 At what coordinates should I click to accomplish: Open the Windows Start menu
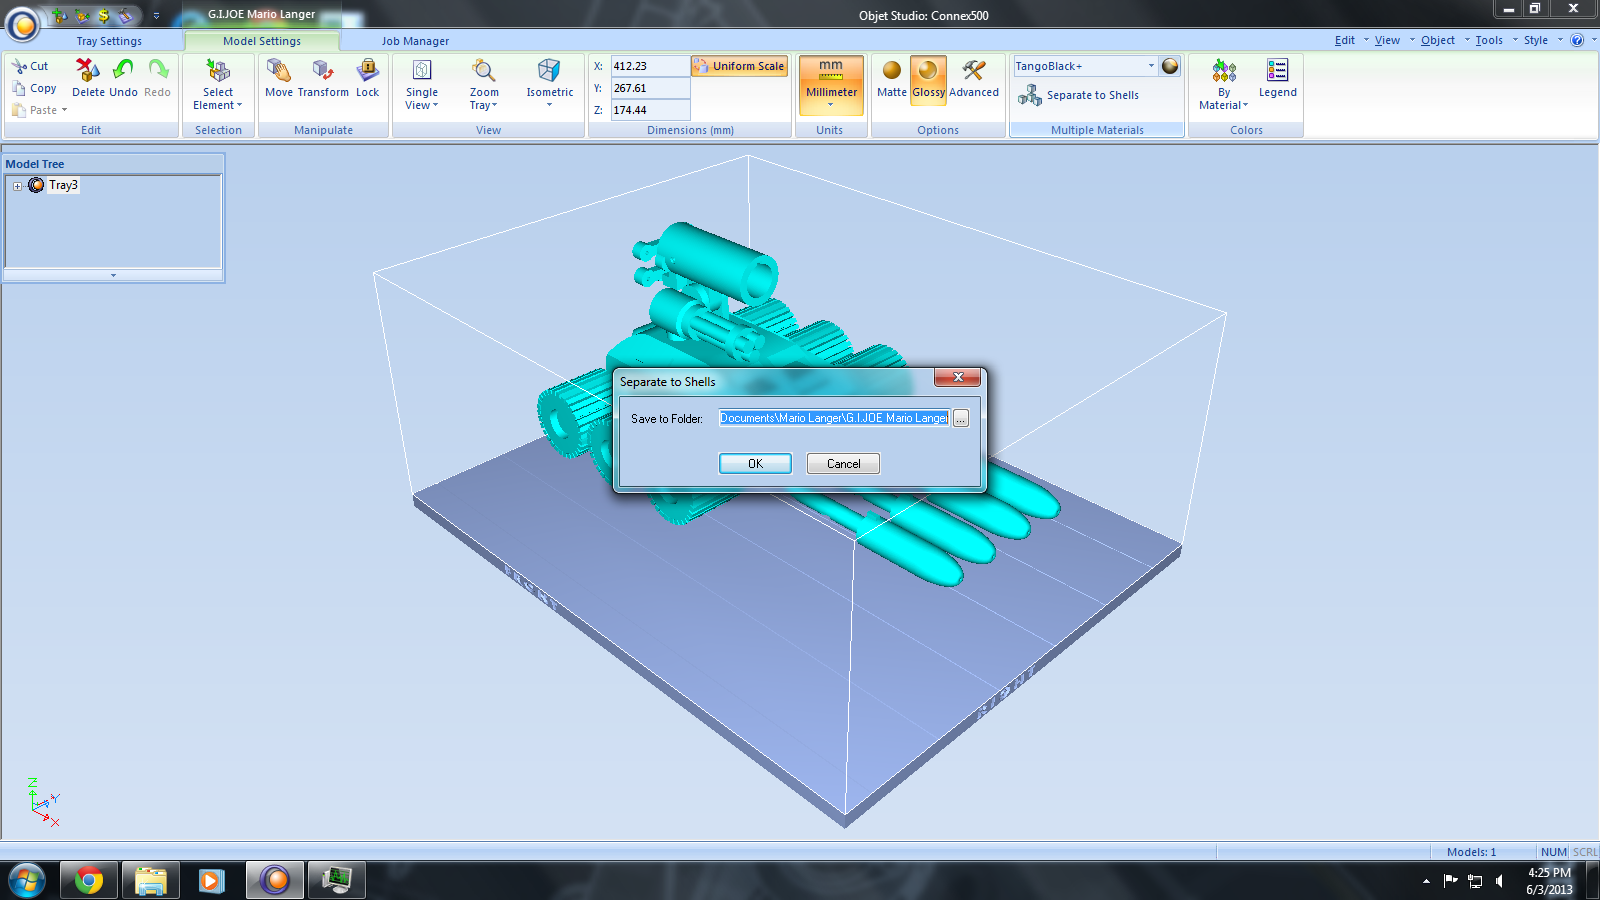(x=27, y=880)
